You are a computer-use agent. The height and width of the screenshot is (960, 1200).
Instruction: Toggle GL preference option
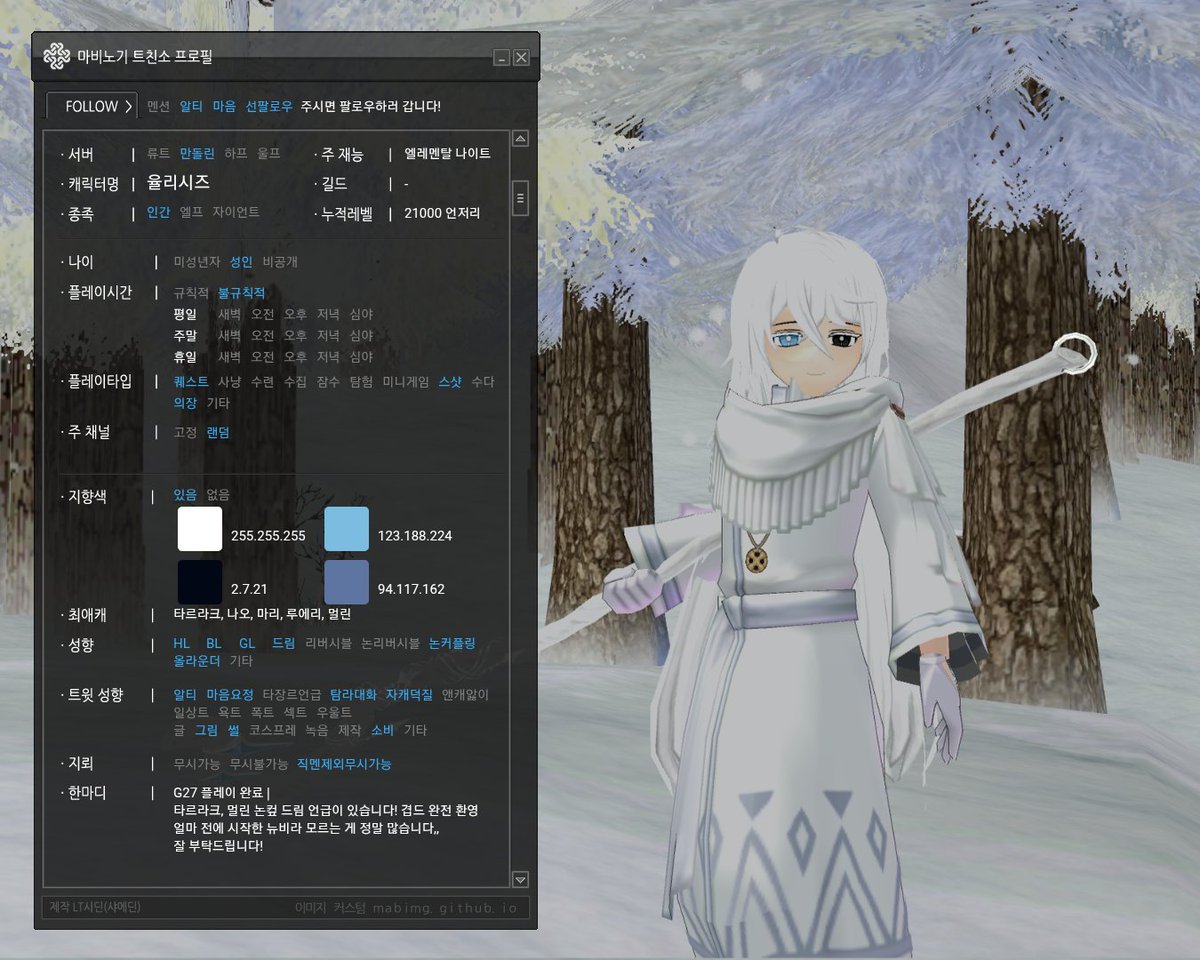pyautogui.click(x=247, y=643)
